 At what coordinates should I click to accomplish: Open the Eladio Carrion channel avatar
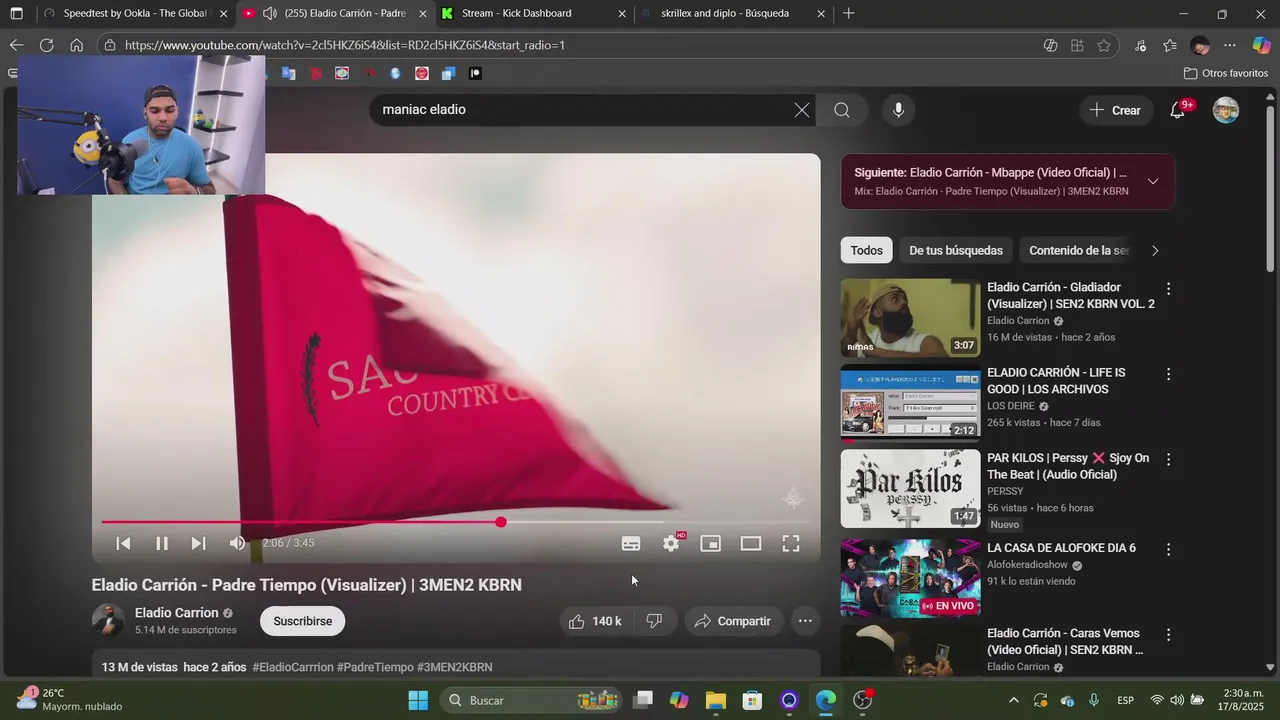click(x=108, y=620)
